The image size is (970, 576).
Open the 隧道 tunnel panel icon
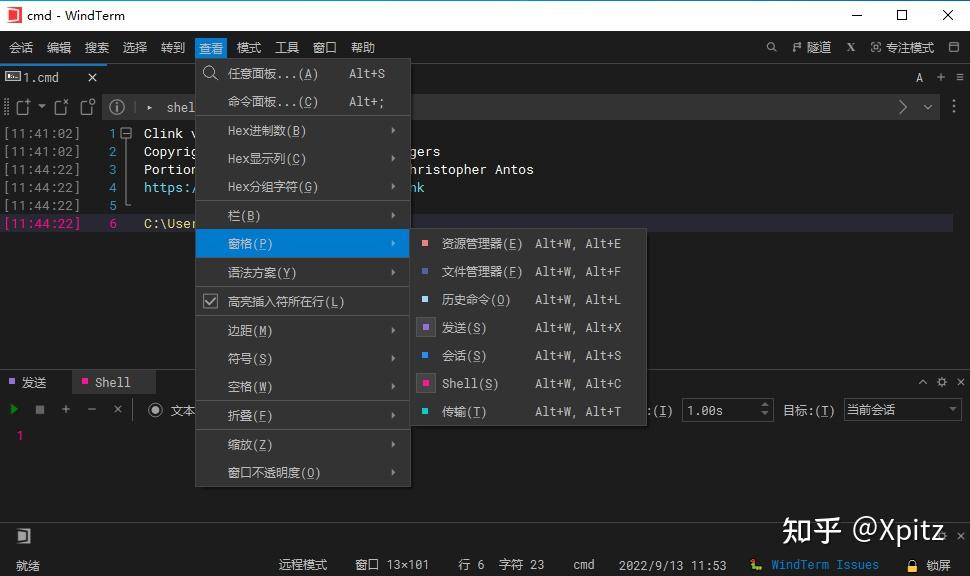806,47
